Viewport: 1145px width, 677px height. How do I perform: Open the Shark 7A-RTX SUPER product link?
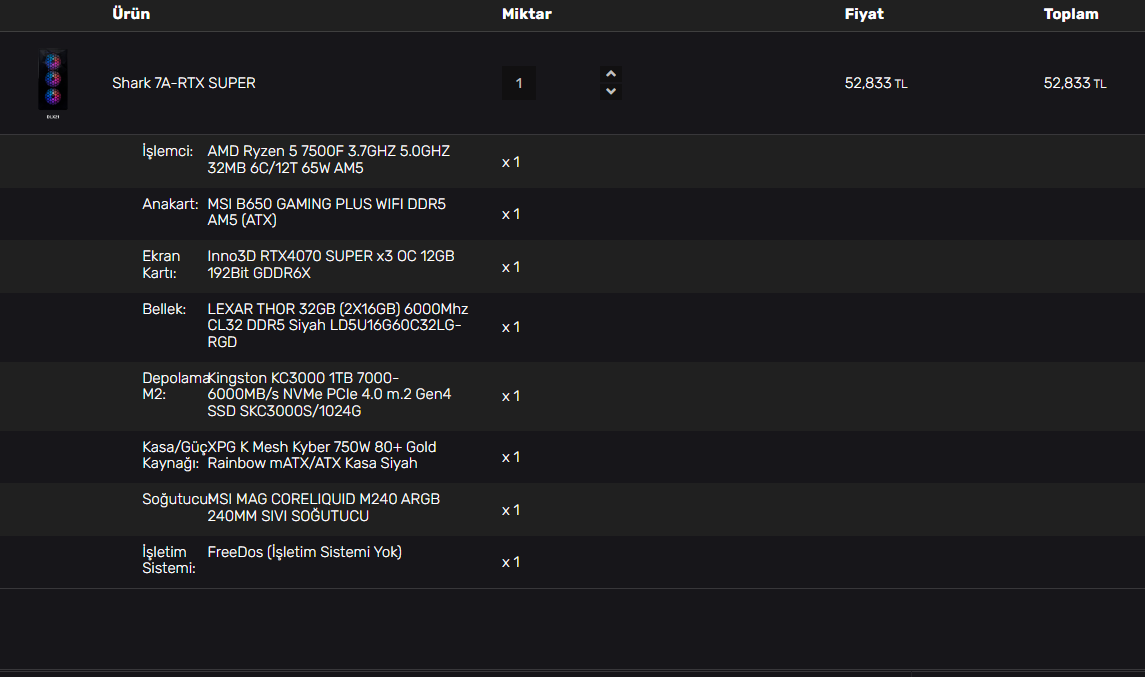(x=184, y=83)
